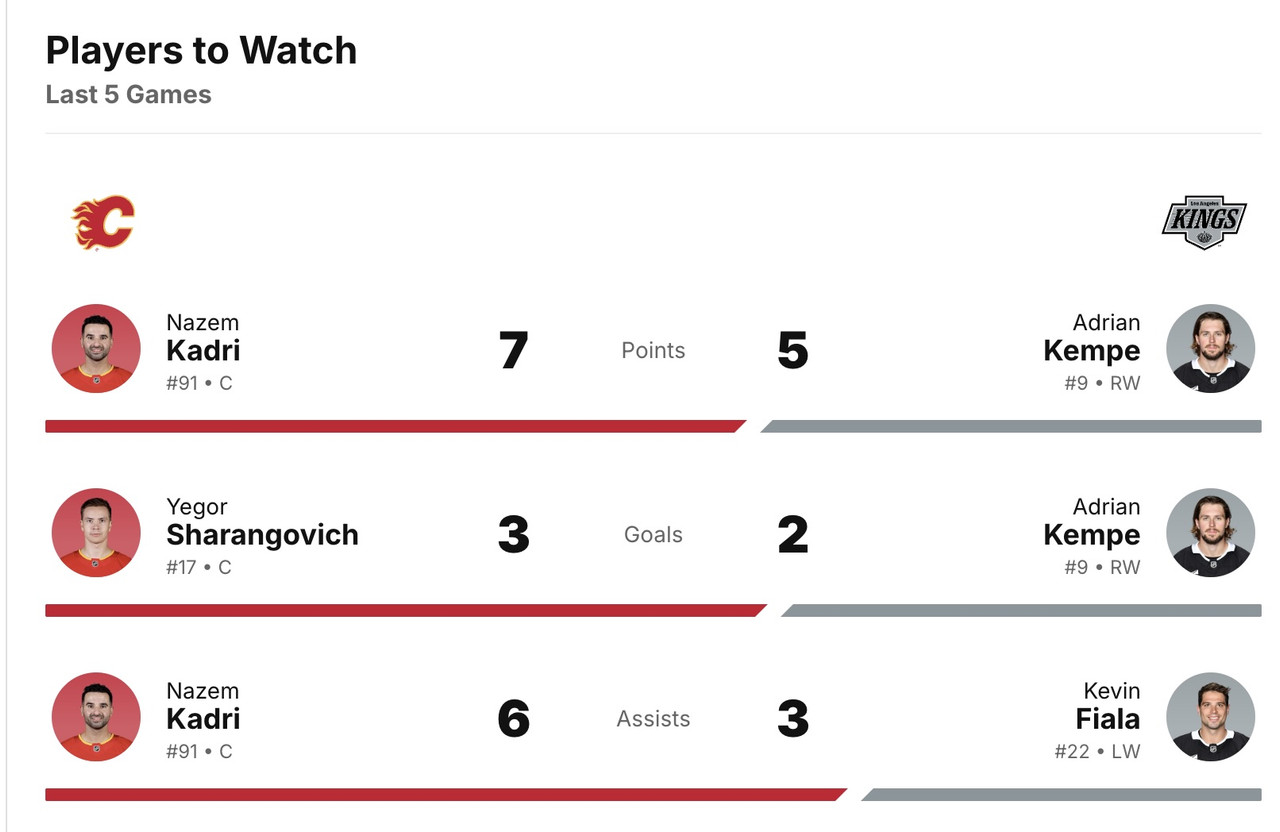
Task: Open Adrian Kempe's headshot in the Points row
Action: tap(1210, 349)
